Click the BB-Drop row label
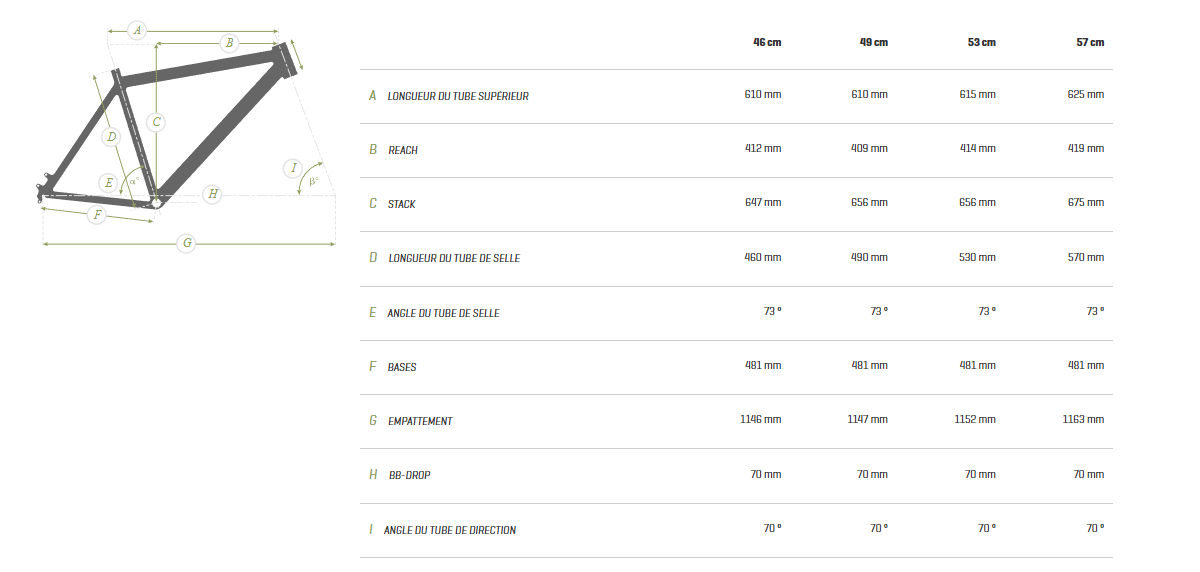This screenshot has width=1200, height=572. [409, 475]
